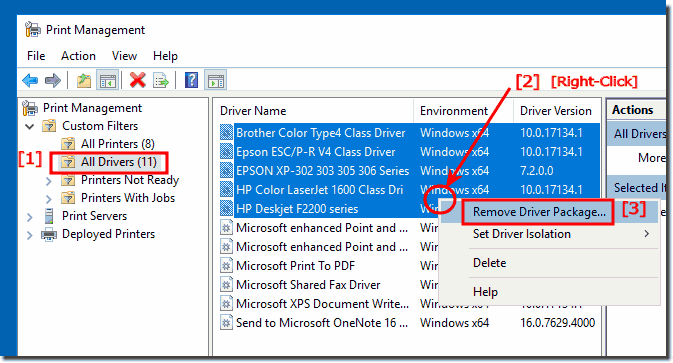The height and width of the screenshot is (363, 673).
Task: Select the Microsoft Print To PDF row
Action: [295, 266]
